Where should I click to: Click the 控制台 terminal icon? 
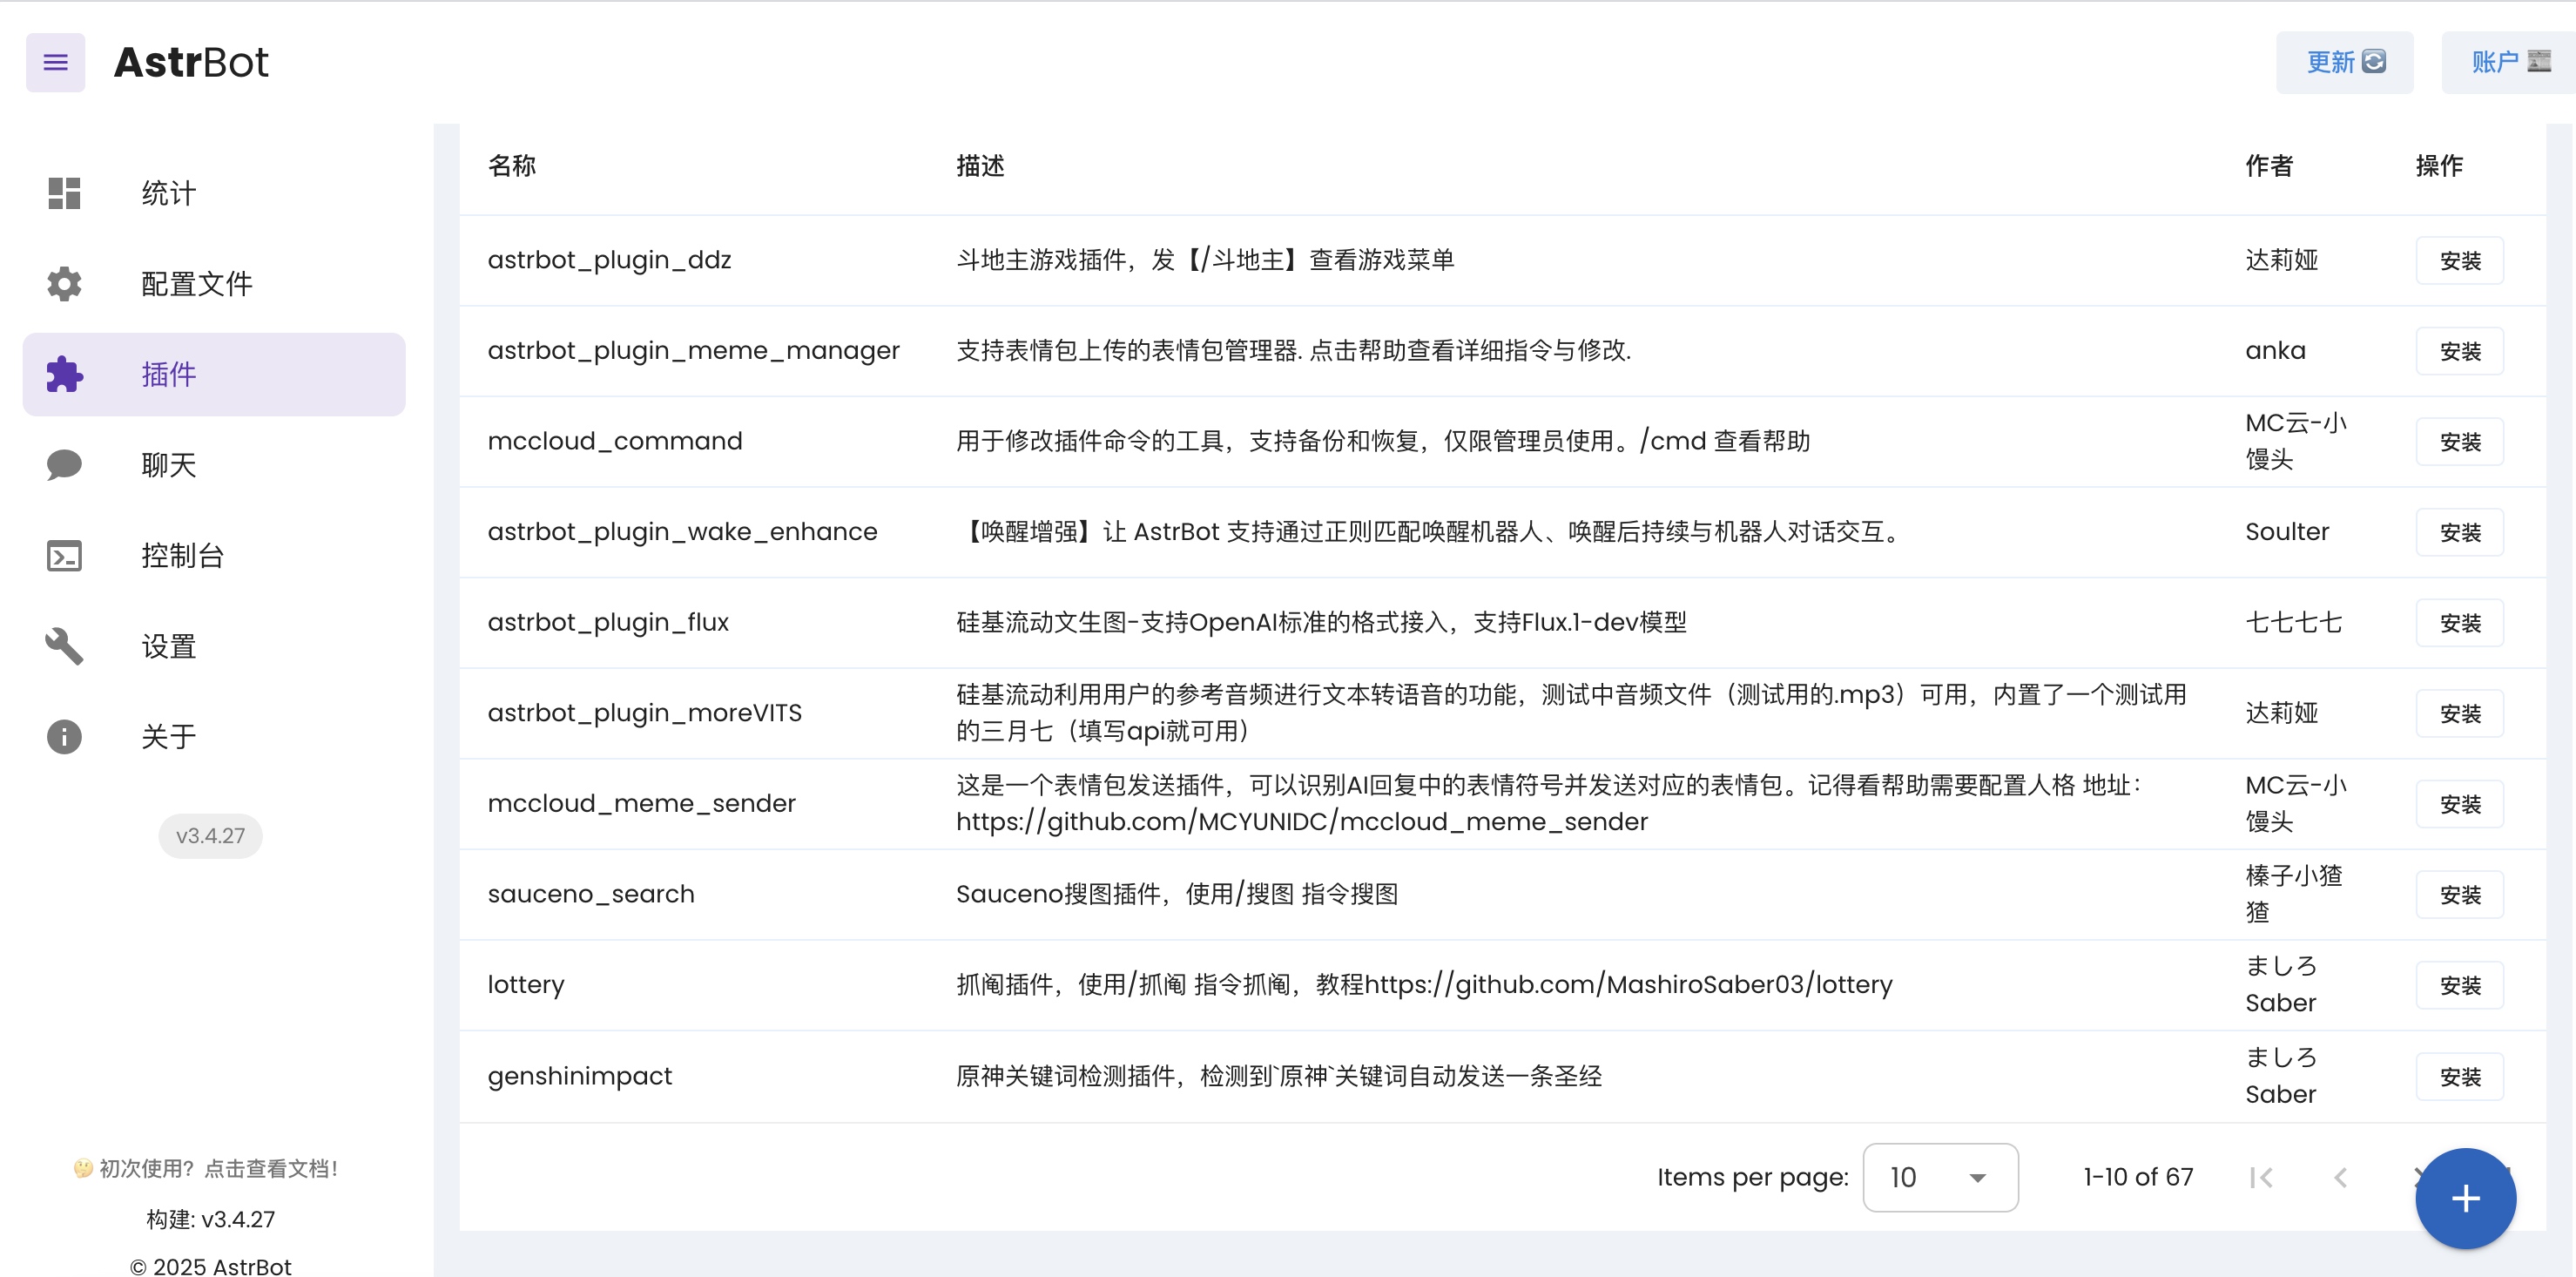coord(64,555)
